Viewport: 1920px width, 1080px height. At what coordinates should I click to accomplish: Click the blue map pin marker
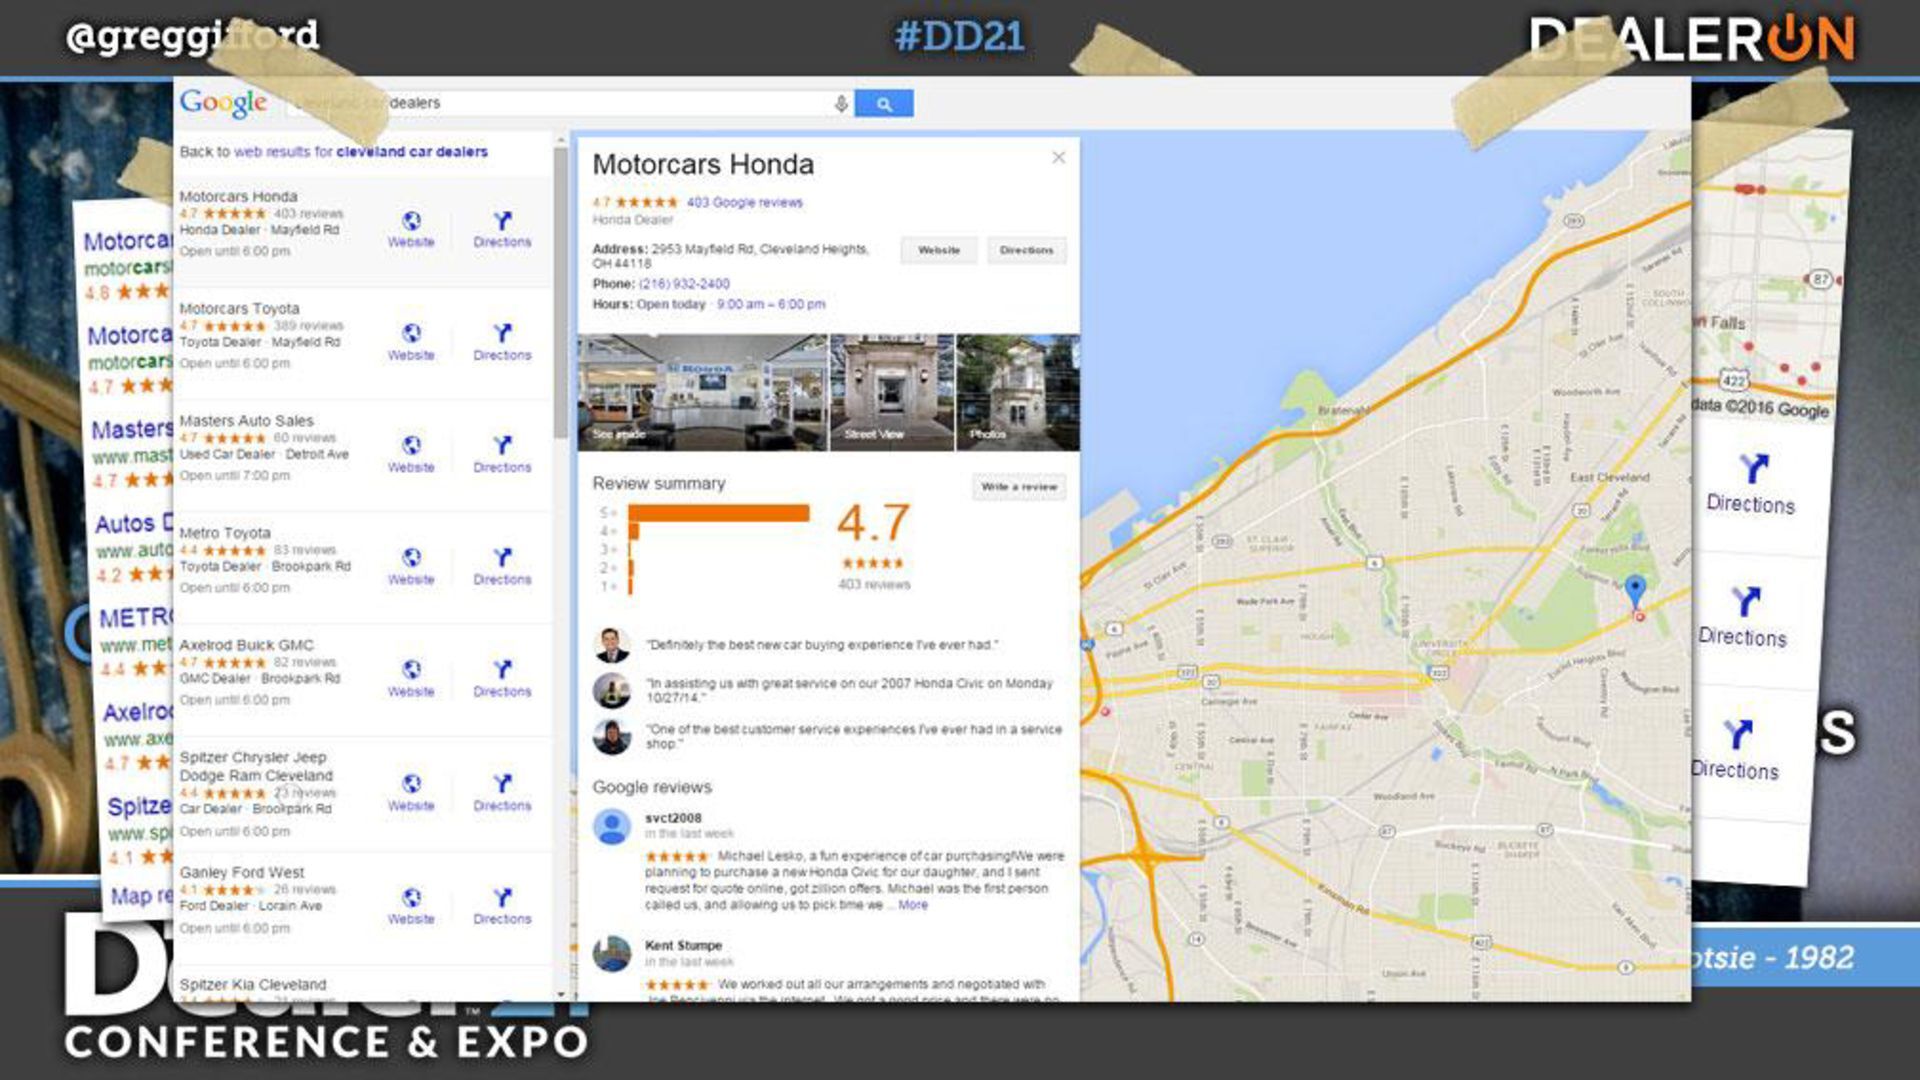[1635, 590]
